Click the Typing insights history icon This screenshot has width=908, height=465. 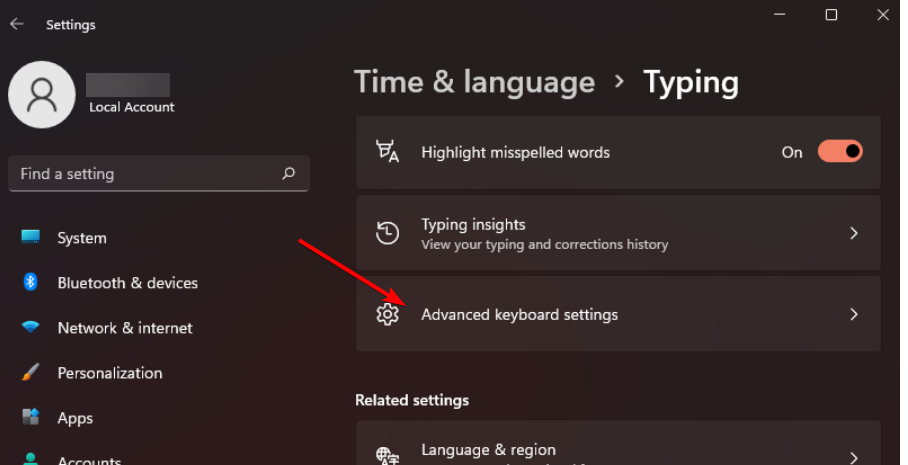point(387,233)
